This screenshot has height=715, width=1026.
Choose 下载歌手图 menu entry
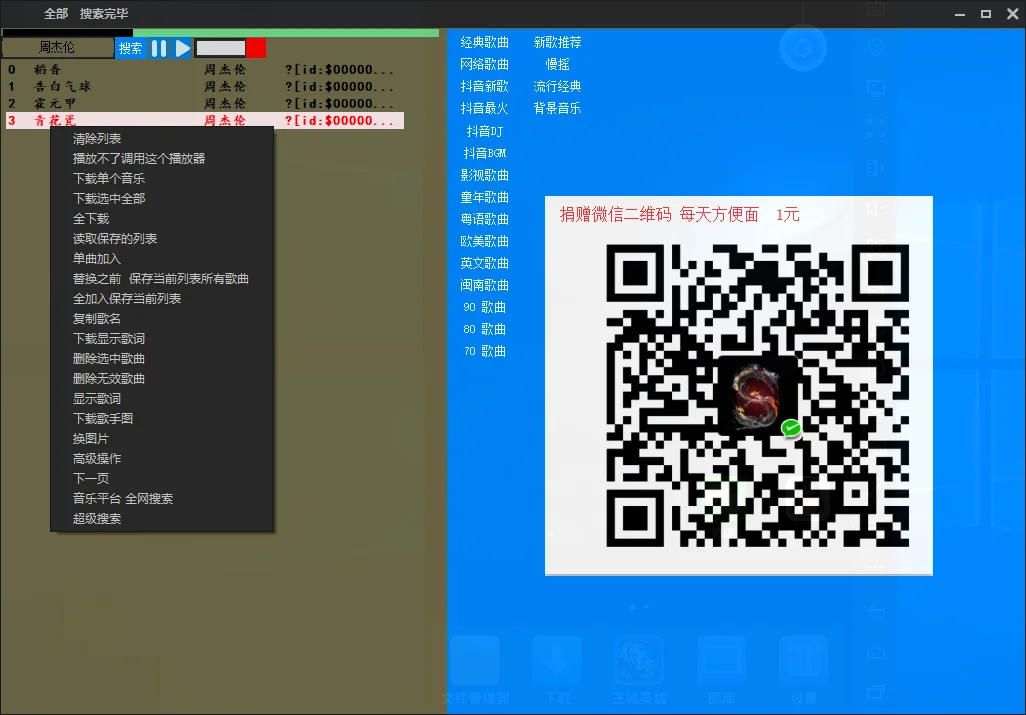[103, 419]
